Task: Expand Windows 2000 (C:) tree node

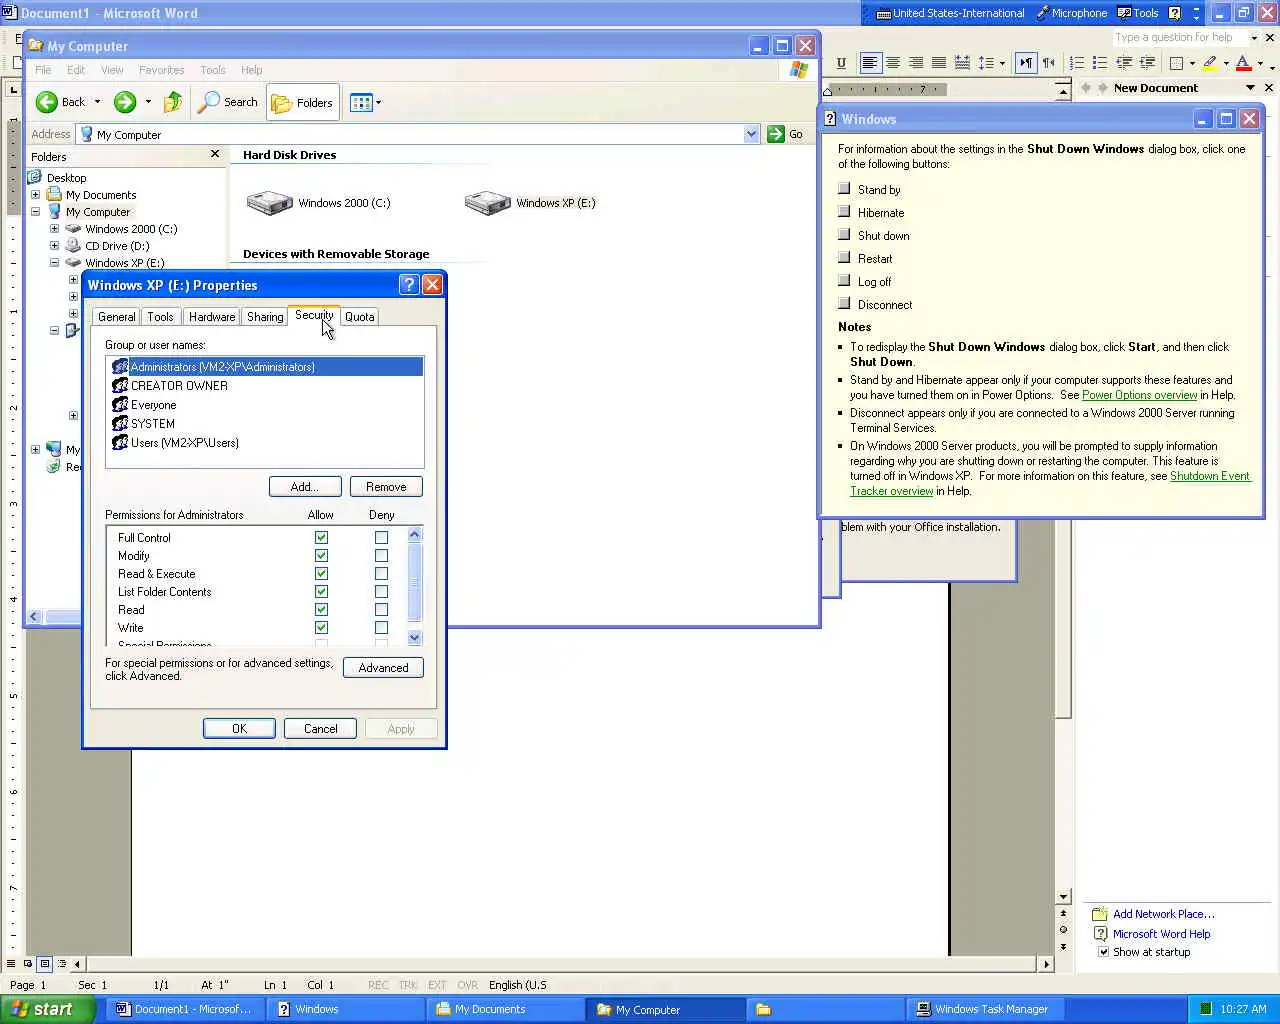Action: coord(55,229)
